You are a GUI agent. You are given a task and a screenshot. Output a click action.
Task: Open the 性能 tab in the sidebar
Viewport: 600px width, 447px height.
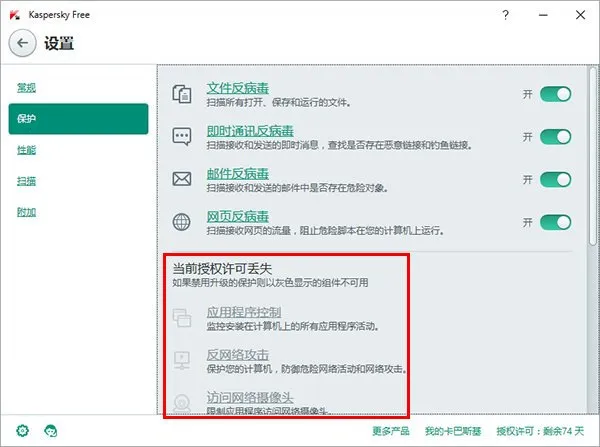(x=27, y=150)
